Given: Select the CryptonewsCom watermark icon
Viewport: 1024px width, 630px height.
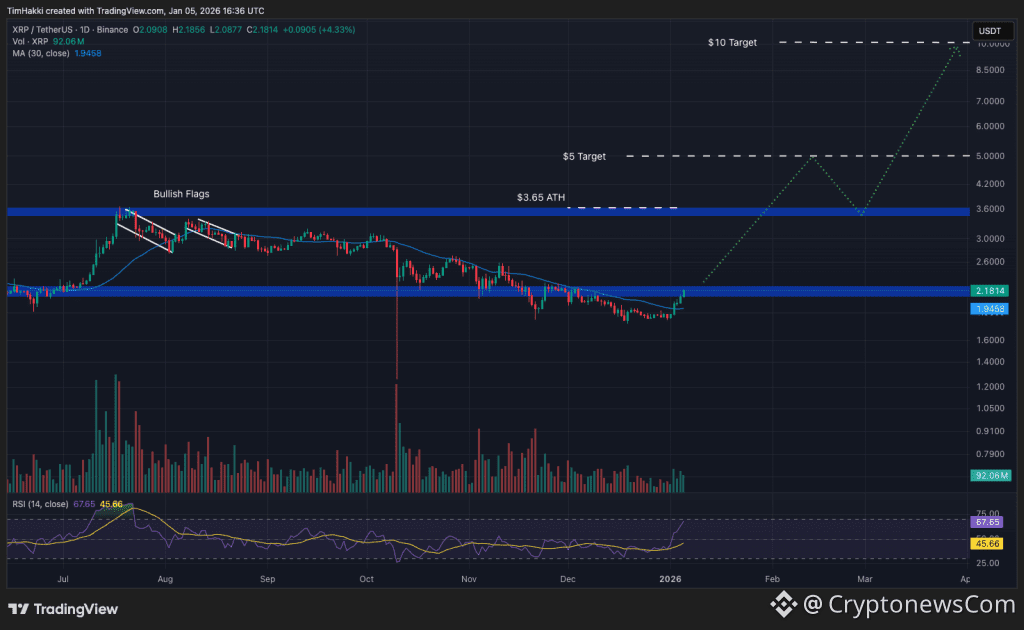Looking at the screenshot, I should point(781,605).
